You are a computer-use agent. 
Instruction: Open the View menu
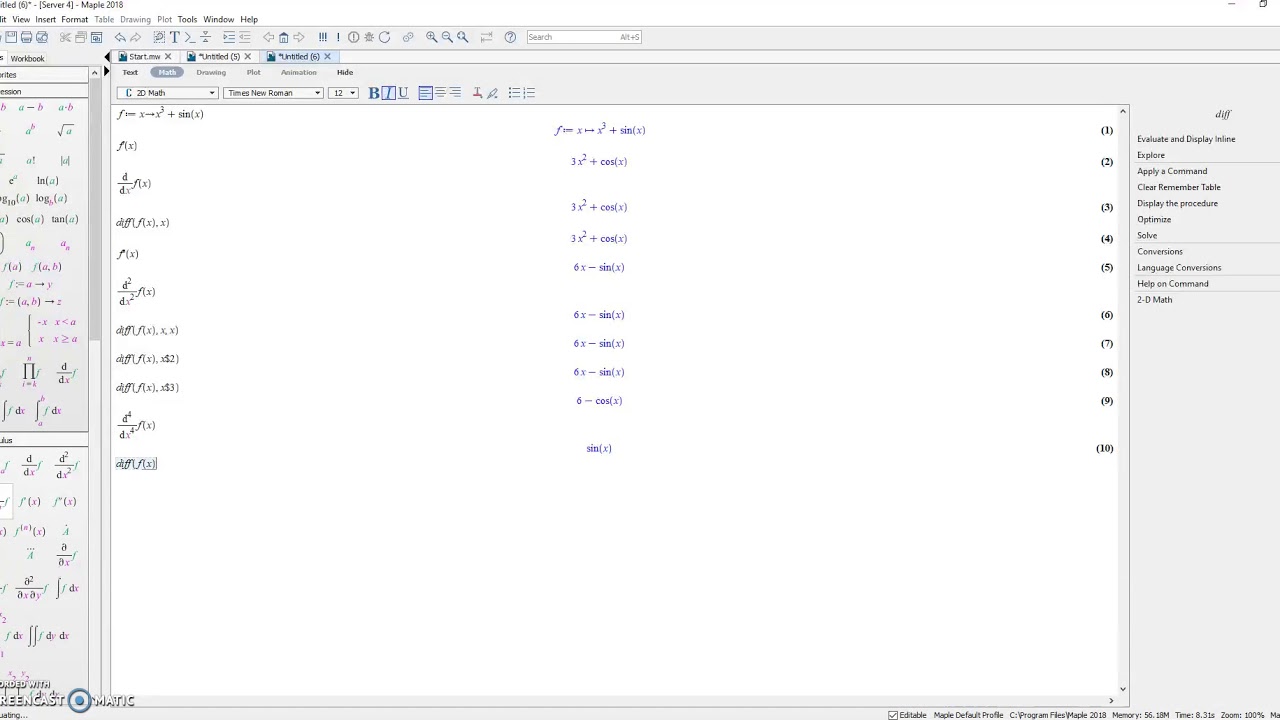20,19
